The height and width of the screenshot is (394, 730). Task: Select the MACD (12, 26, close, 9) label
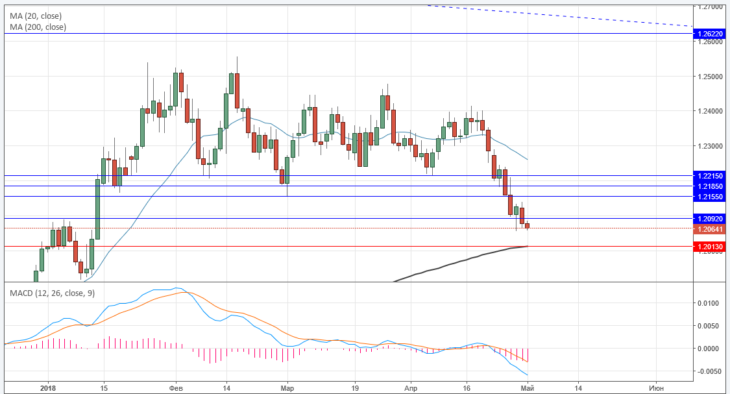tap(52, 293)
